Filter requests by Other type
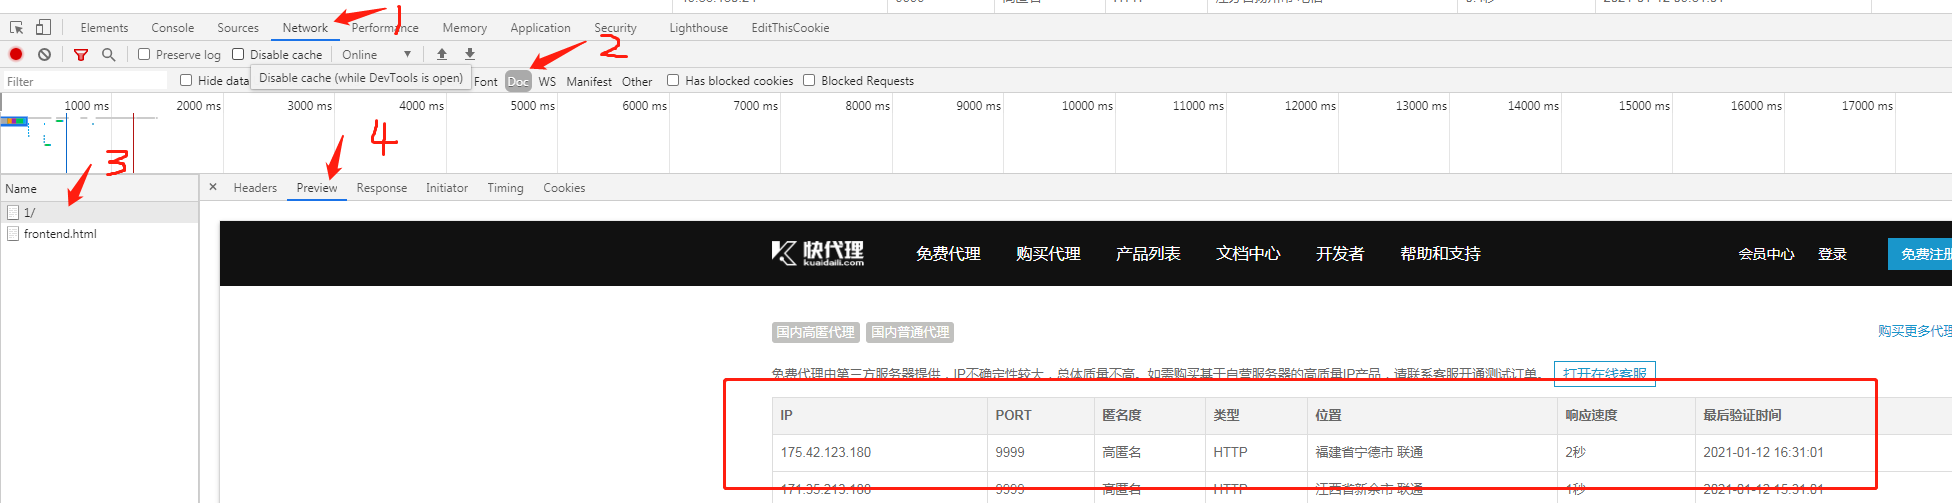 pyautogui.click(x=637, y=81)
